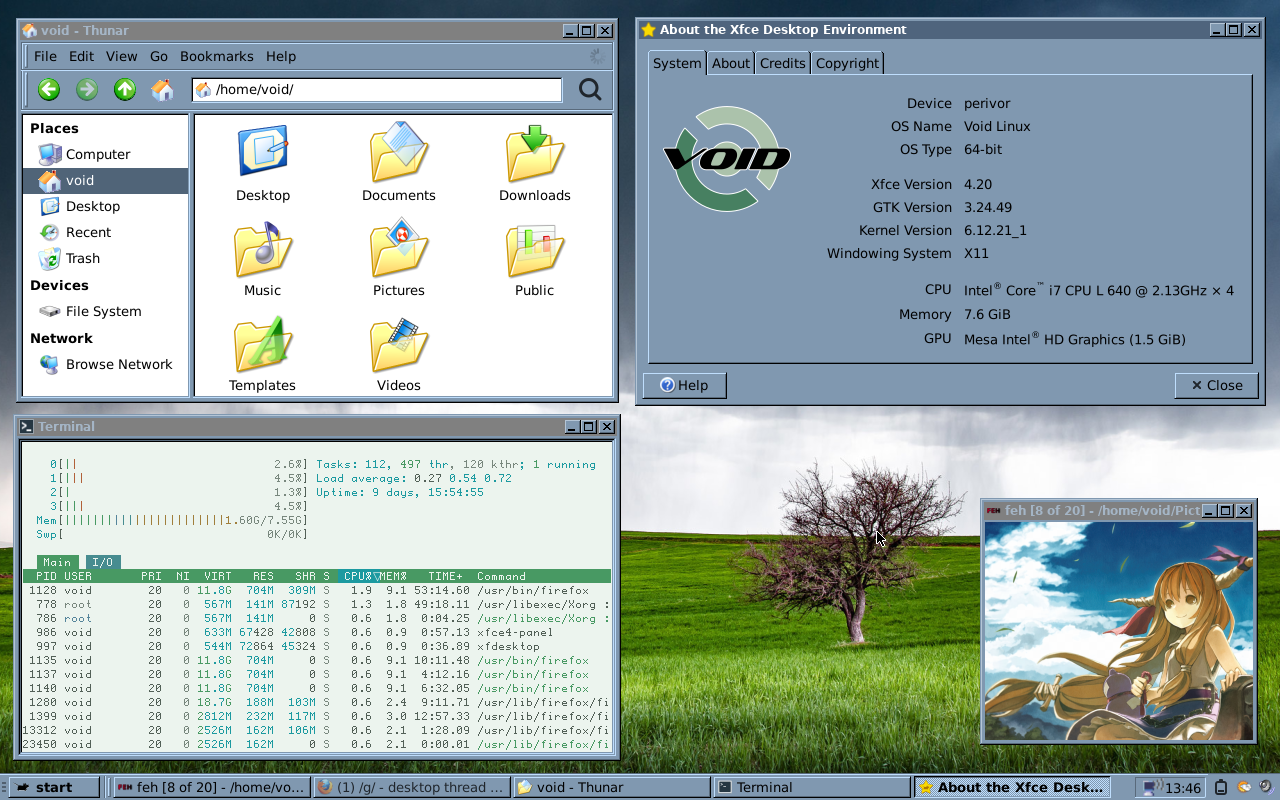Screen dimensions: 1280x800
Task: Open search with the magnifier icon in Thunar
Action: tap(590, 90)
